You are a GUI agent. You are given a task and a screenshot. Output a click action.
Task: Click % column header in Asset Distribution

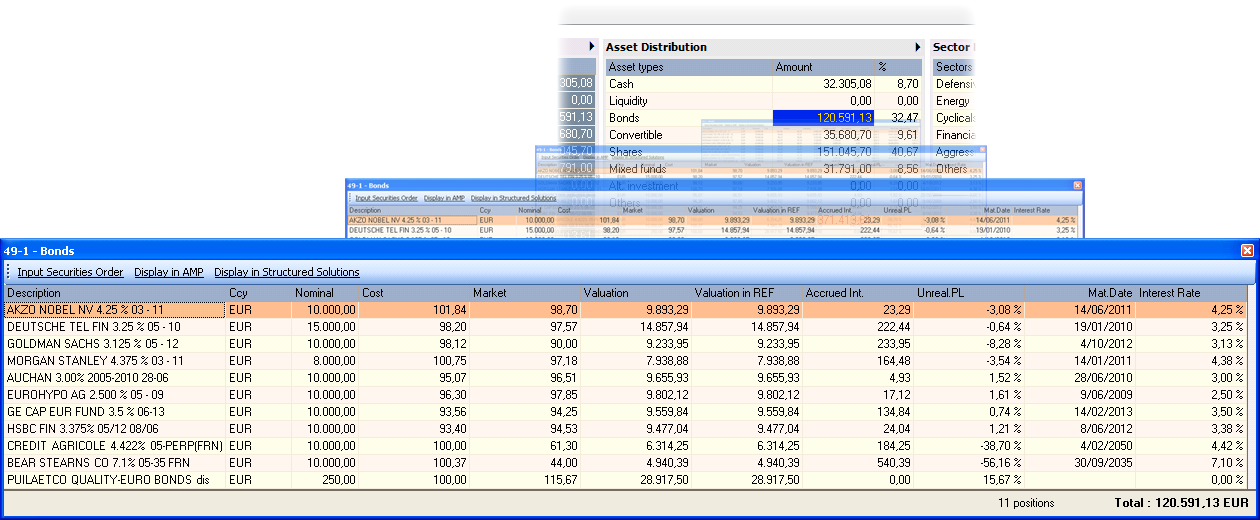[899, 67]
